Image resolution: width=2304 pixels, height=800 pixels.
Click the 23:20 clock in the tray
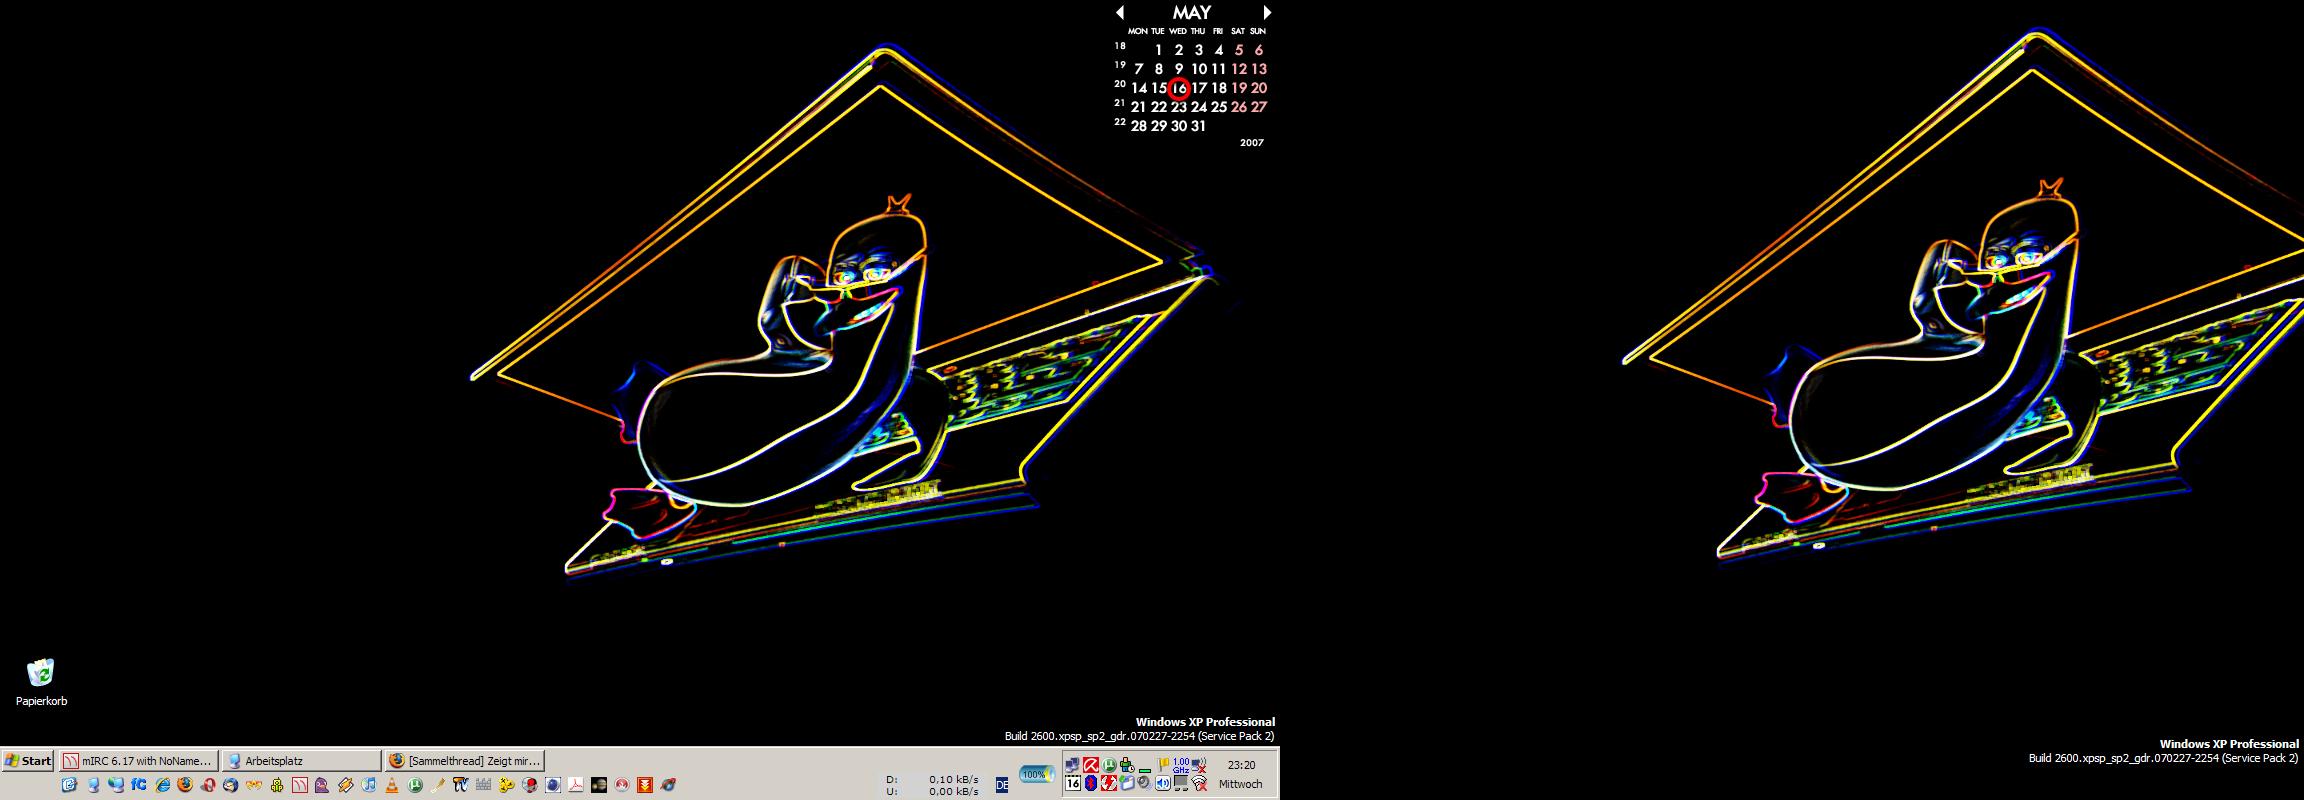tap(1242, 765)
